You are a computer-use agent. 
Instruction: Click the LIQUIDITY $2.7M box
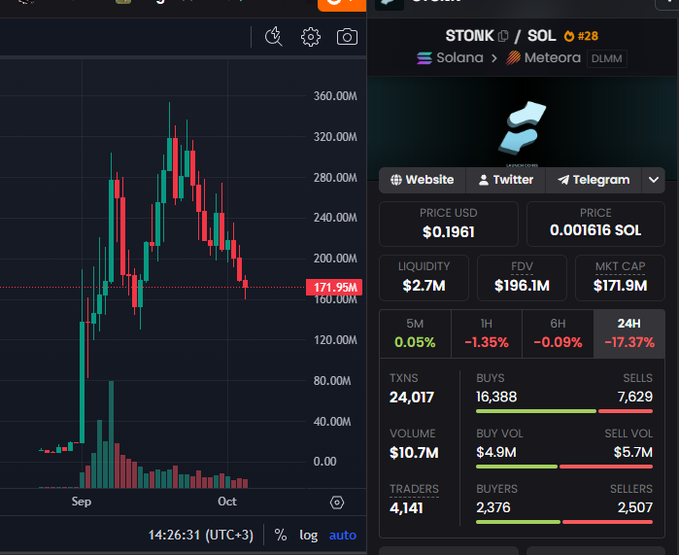pyautogui.click(x=424, y=278)
